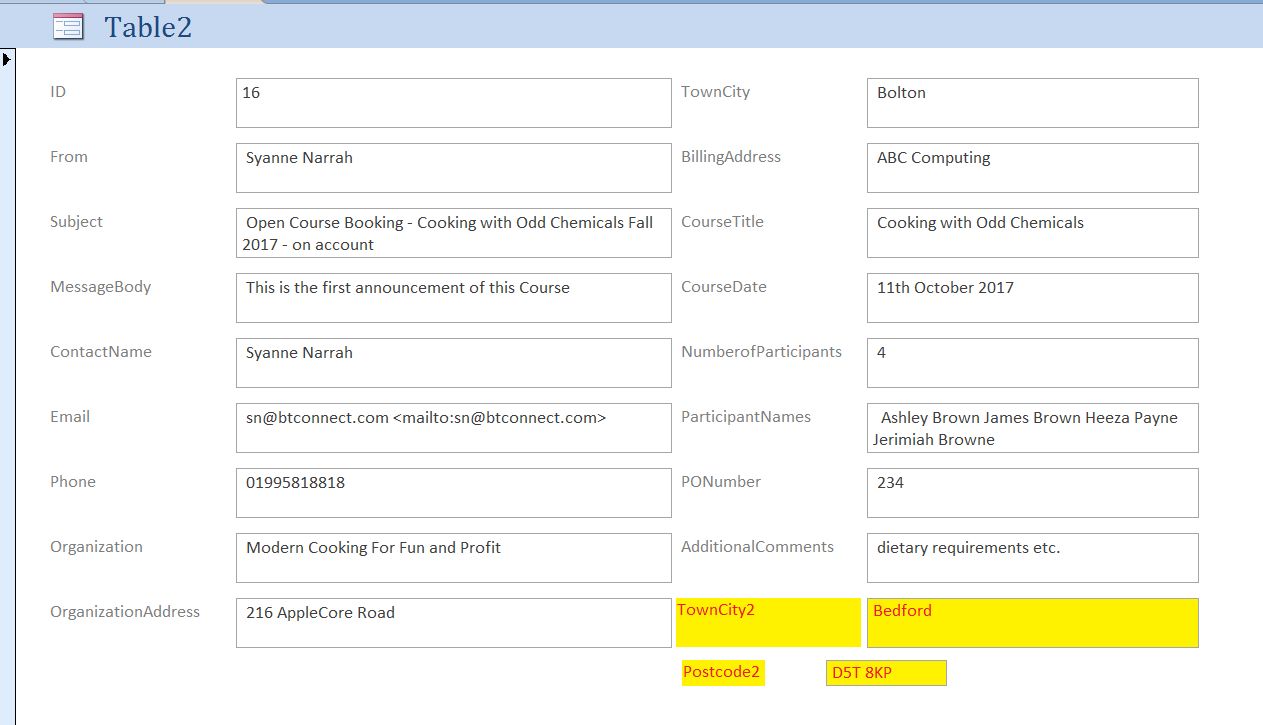Click the CourseDate label
Screen dimensions: 1263x725
(724, 287)
